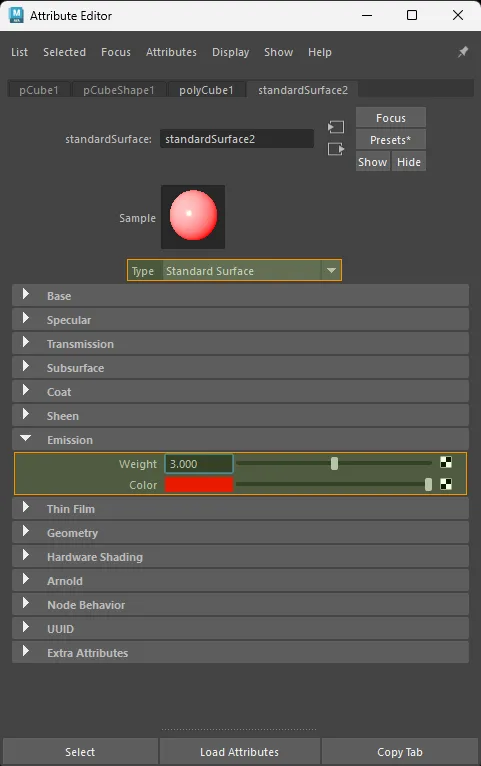Click the go to input connection icon
Image resolution: width=481 pixels, height=766 pixels.
(x=336, y=127)
